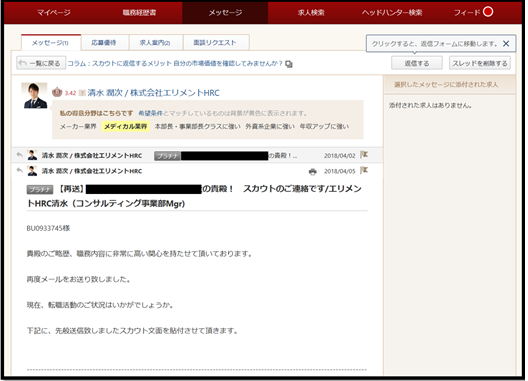Click the 私の得意分野はこちらです heading
The image size is (528, 381).
tap(96, 113)
